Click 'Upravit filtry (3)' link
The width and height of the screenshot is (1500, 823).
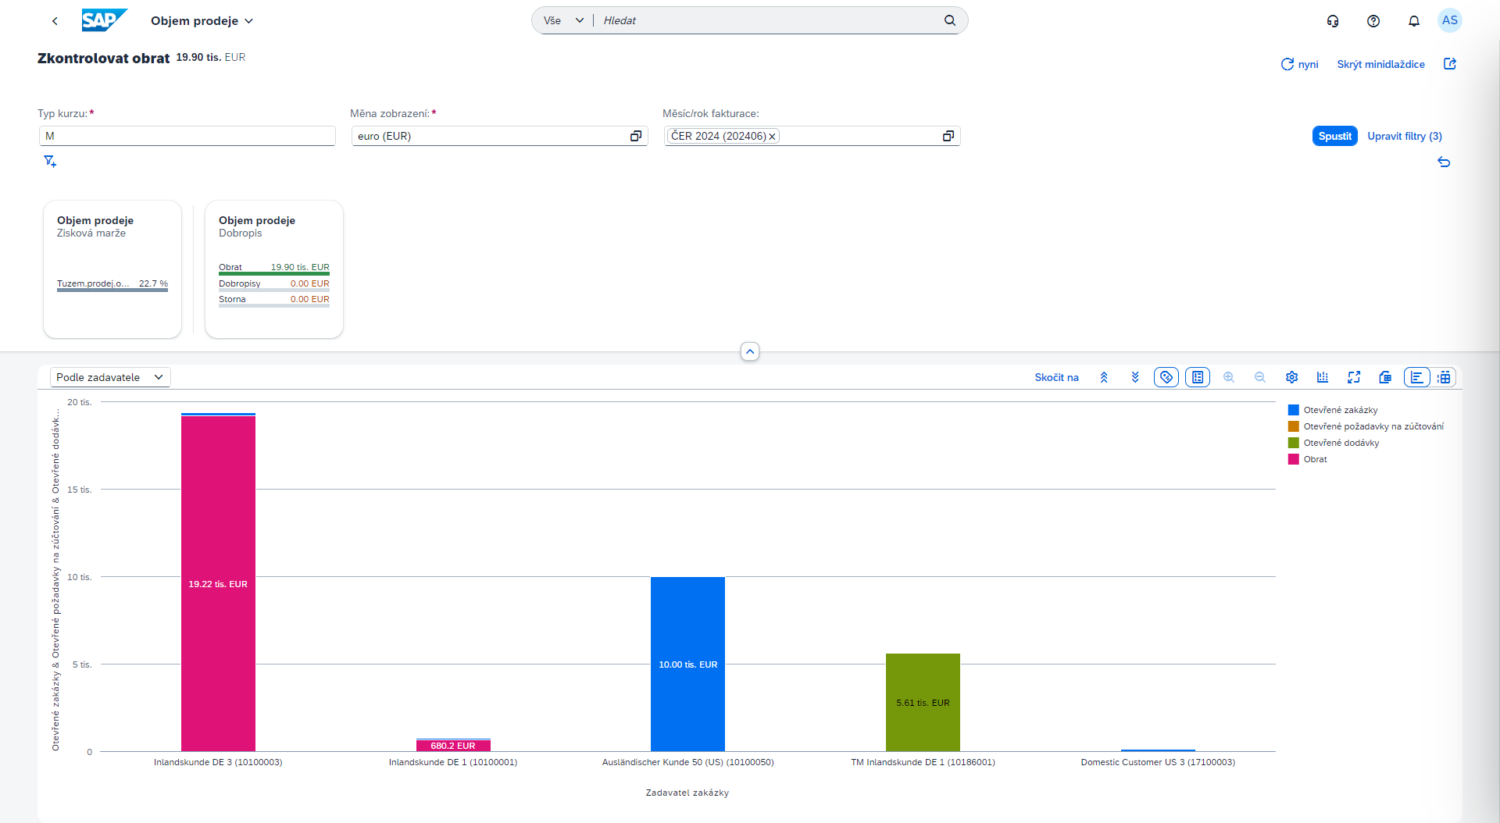[1404, 136]
